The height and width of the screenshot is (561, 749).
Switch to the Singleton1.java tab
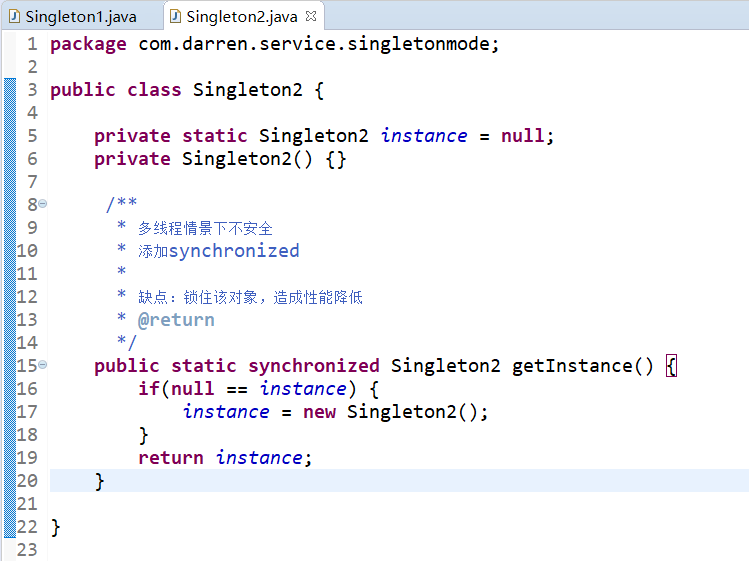coord(80,17)
